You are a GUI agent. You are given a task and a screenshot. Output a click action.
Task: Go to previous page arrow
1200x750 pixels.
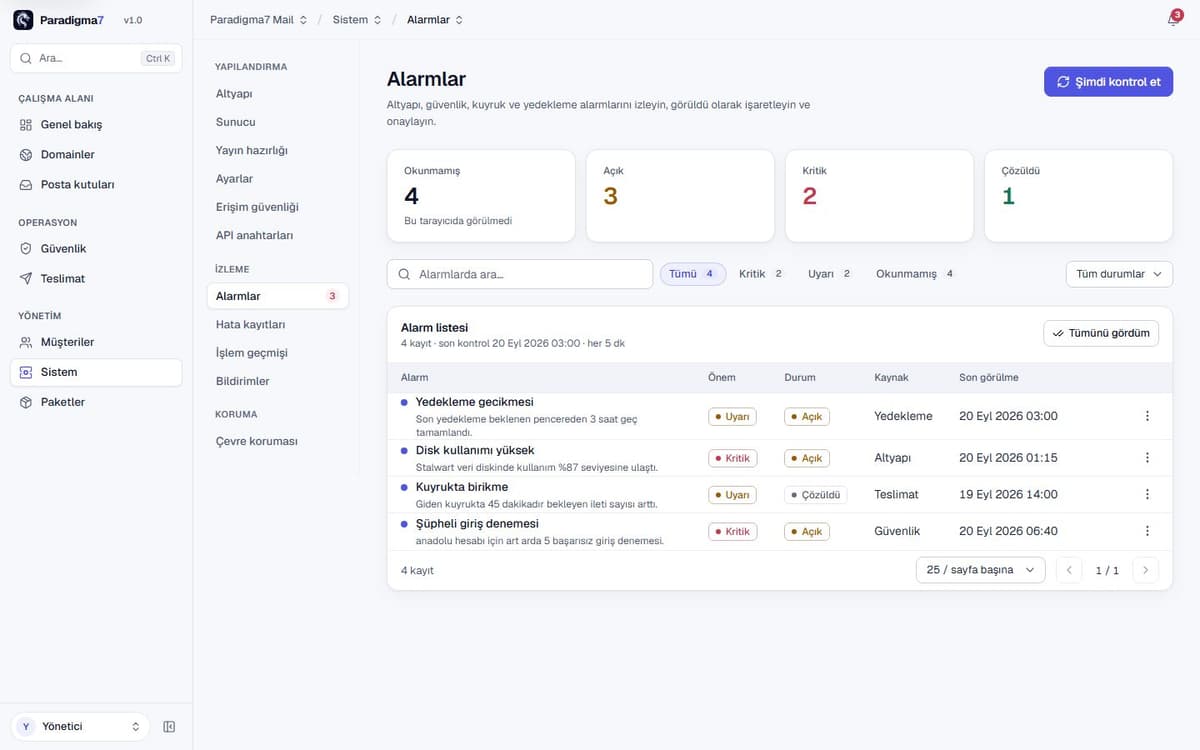(1069, 570)
